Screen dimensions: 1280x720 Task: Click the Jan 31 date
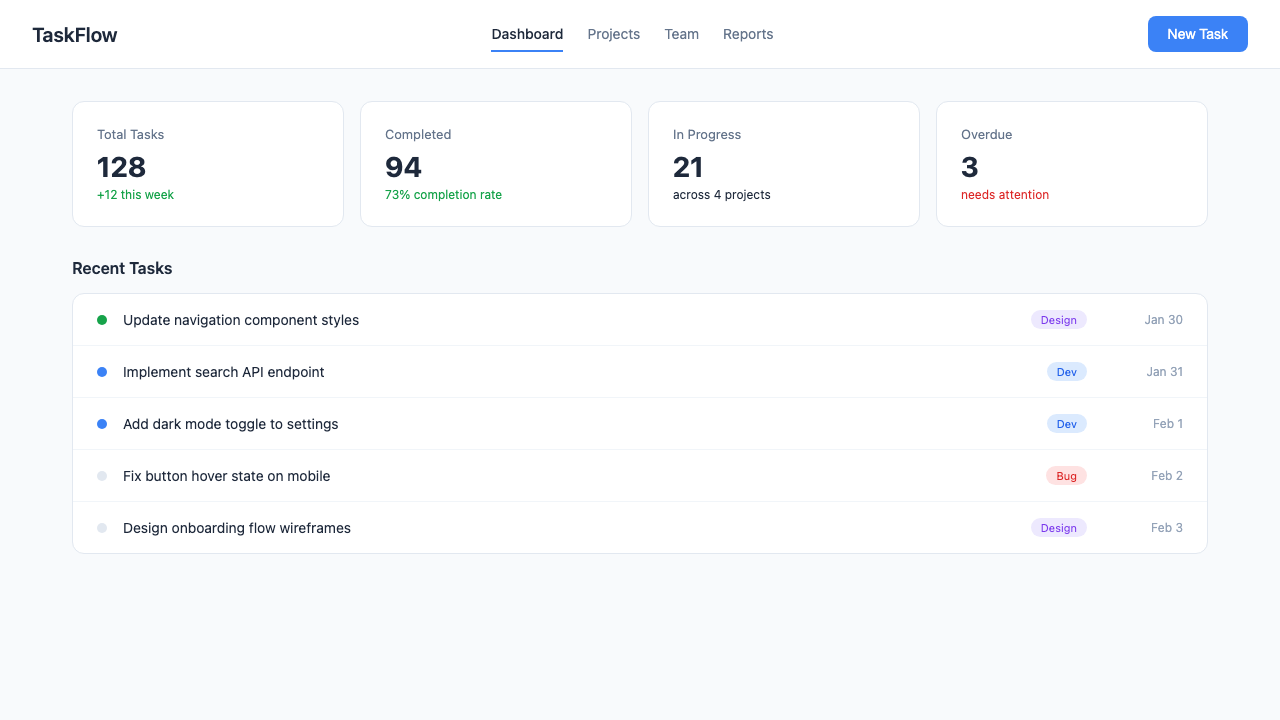1165,372
